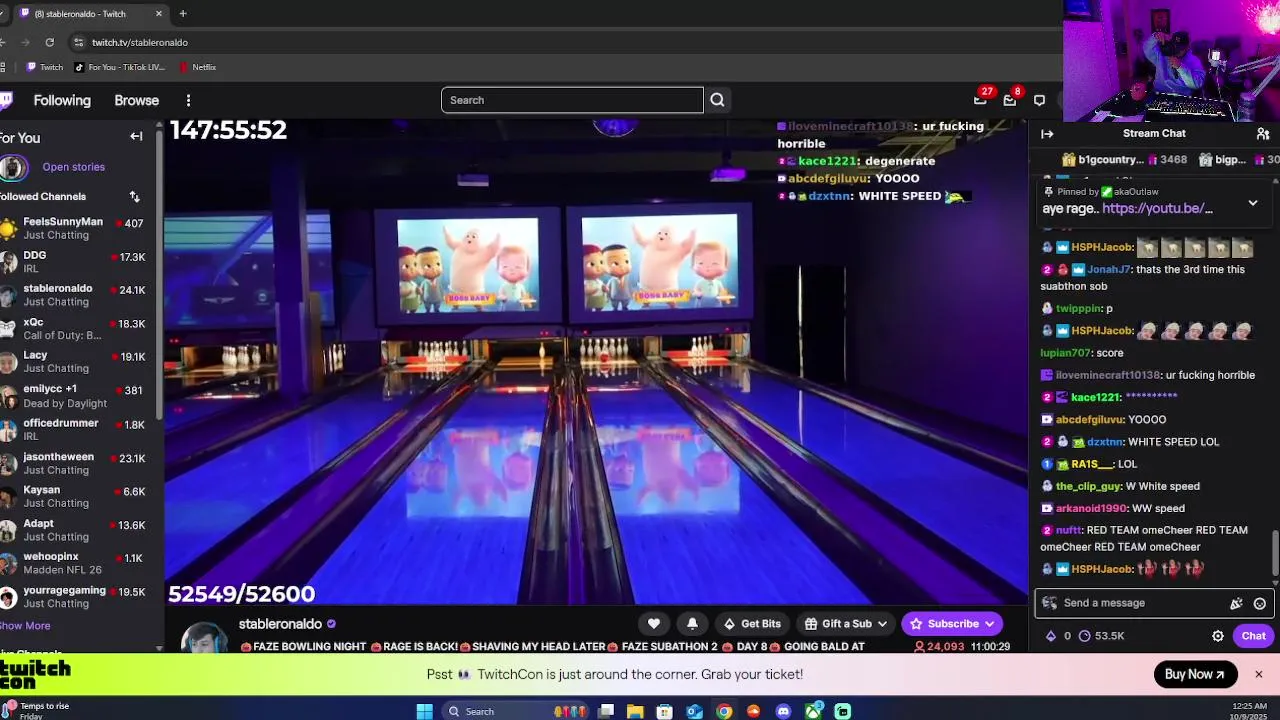Click the channel points 53.5K balance
The width and height of the screenshot is (1280, 720).
[1101, 636]
